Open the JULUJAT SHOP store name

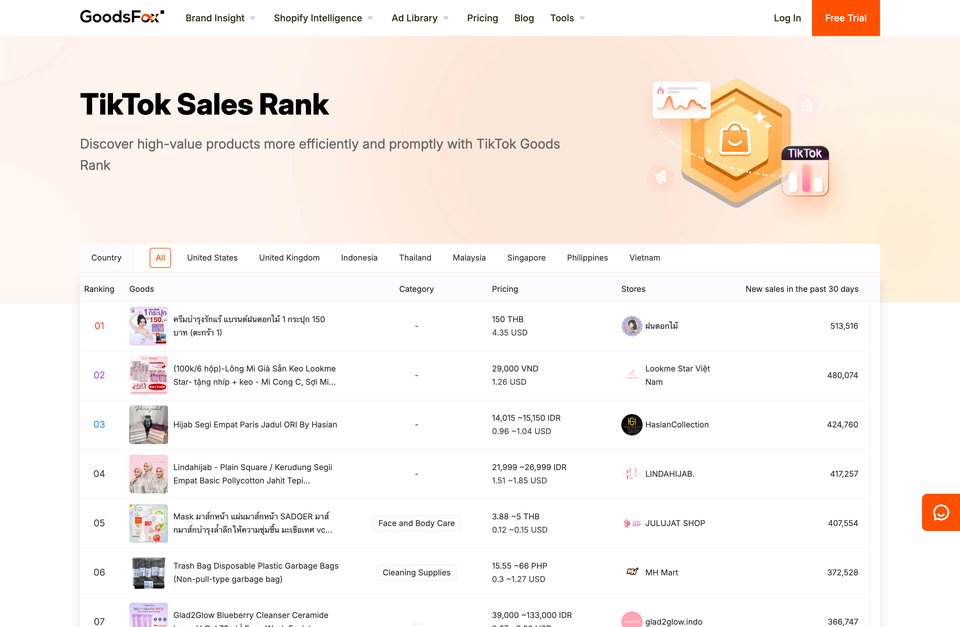pyautogui.click(x=675, y=523)
